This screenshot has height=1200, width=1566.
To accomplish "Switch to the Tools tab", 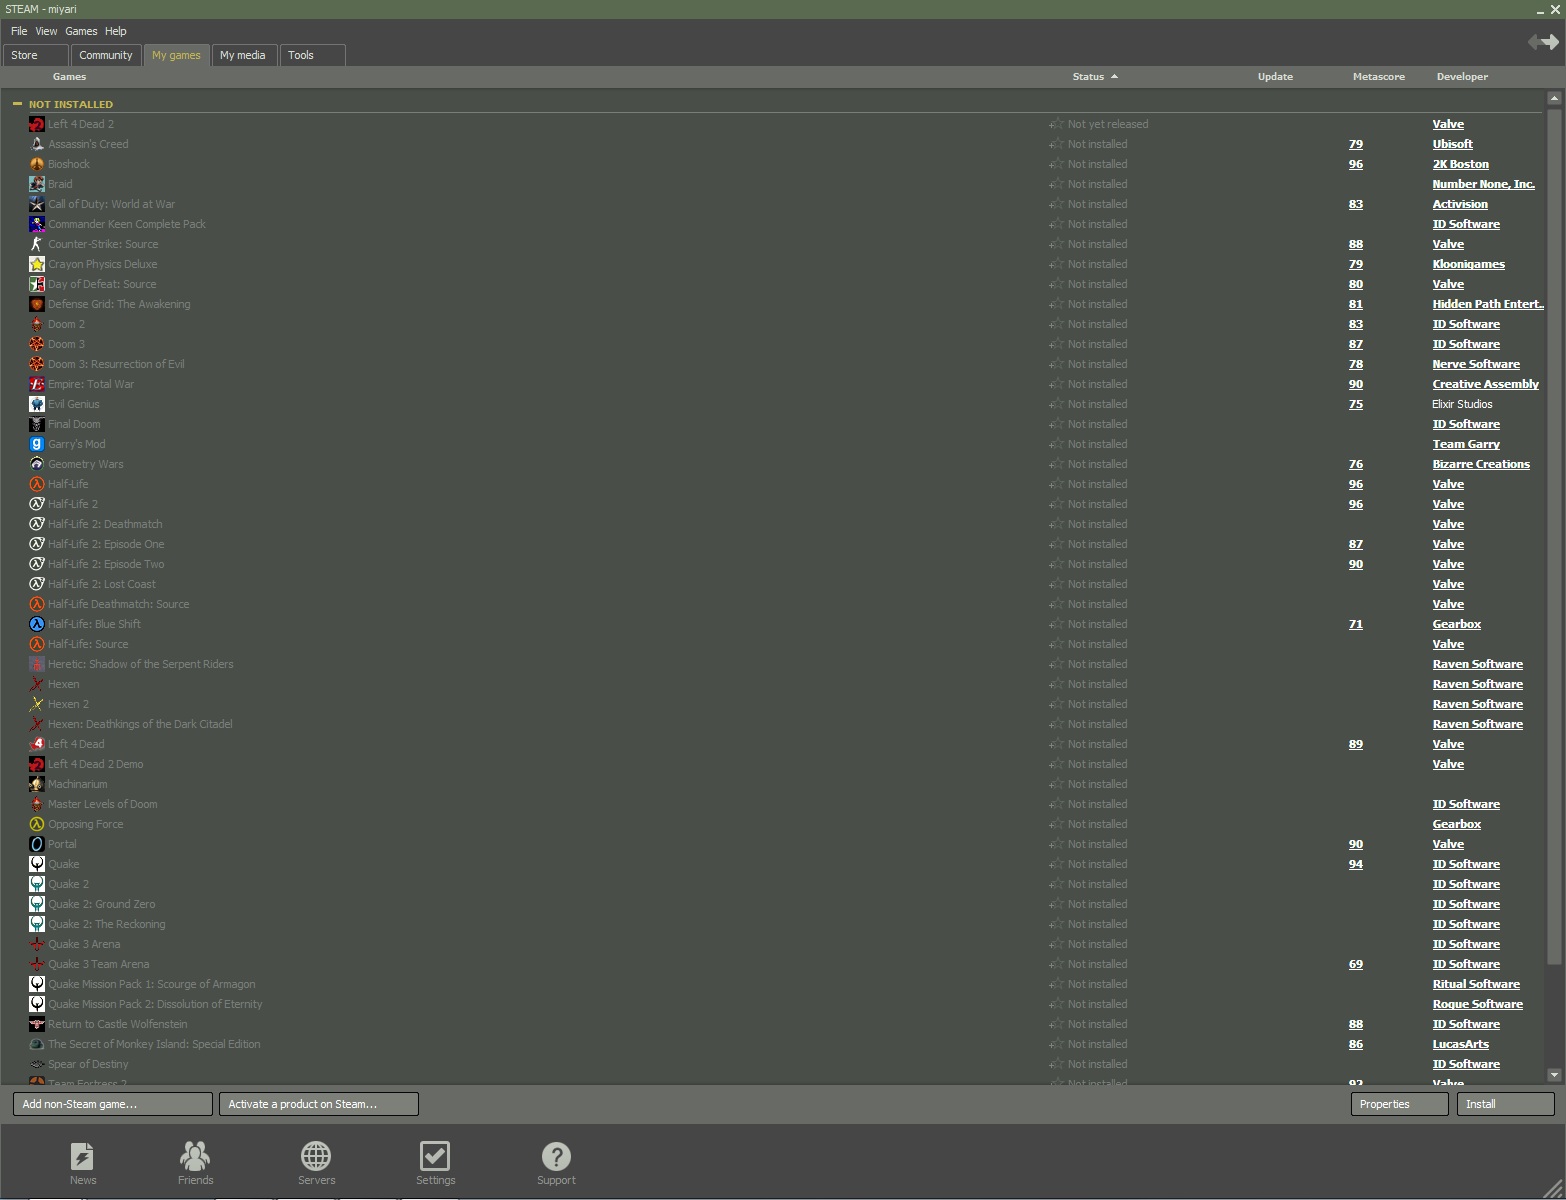I will 313,55.
